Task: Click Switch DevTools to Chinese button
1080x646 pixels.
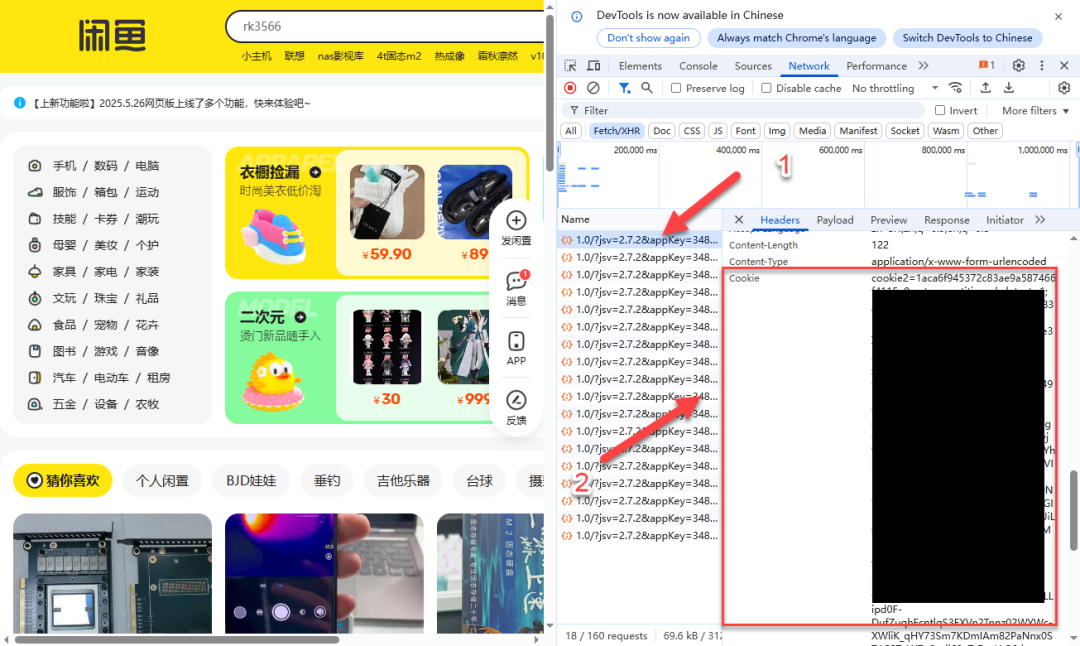Action: [966, 38]
